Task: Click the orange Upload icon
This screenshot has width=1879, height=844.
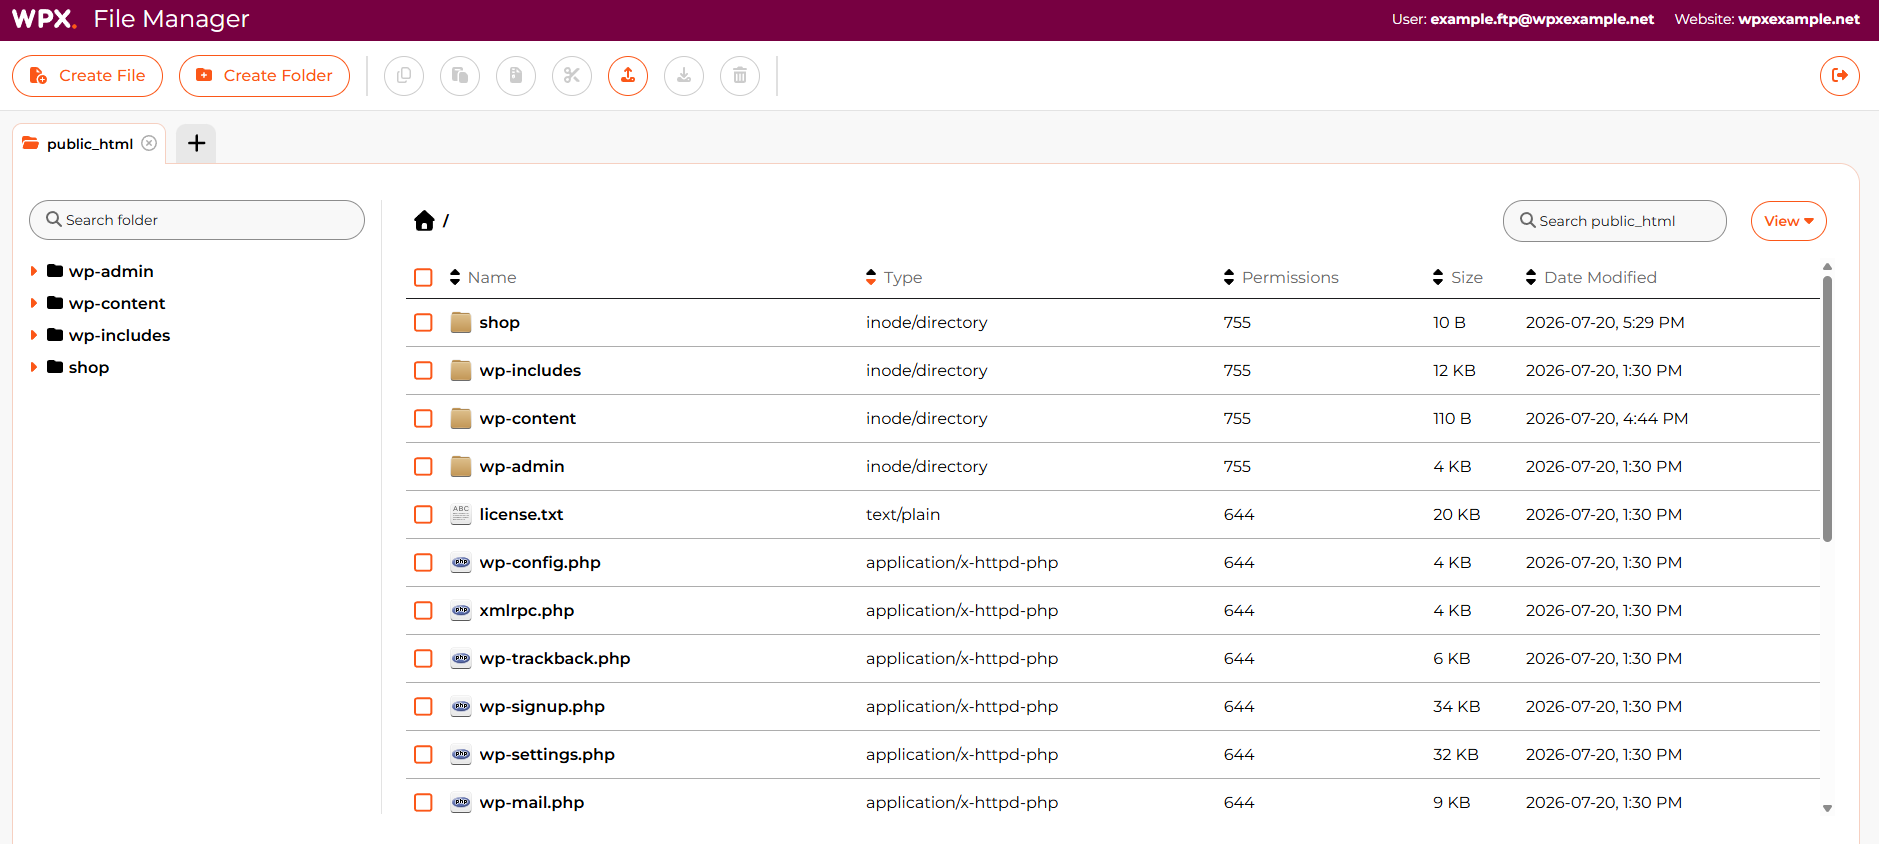Action: tap(628, 76)
